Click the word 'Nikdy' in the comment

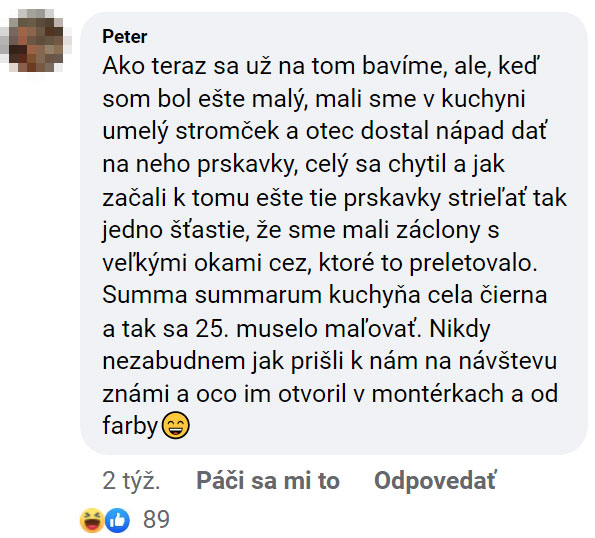[x=460, y=329]
